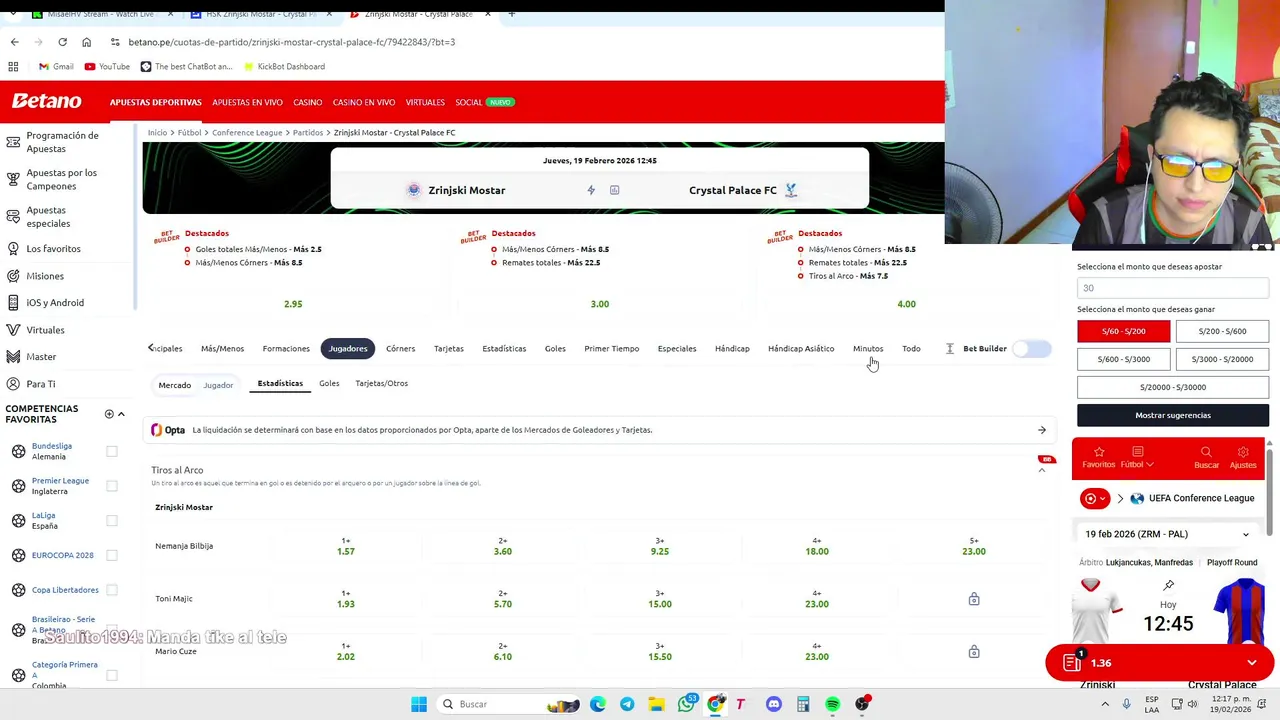Open WhatsApp from the taskbar

686,704
